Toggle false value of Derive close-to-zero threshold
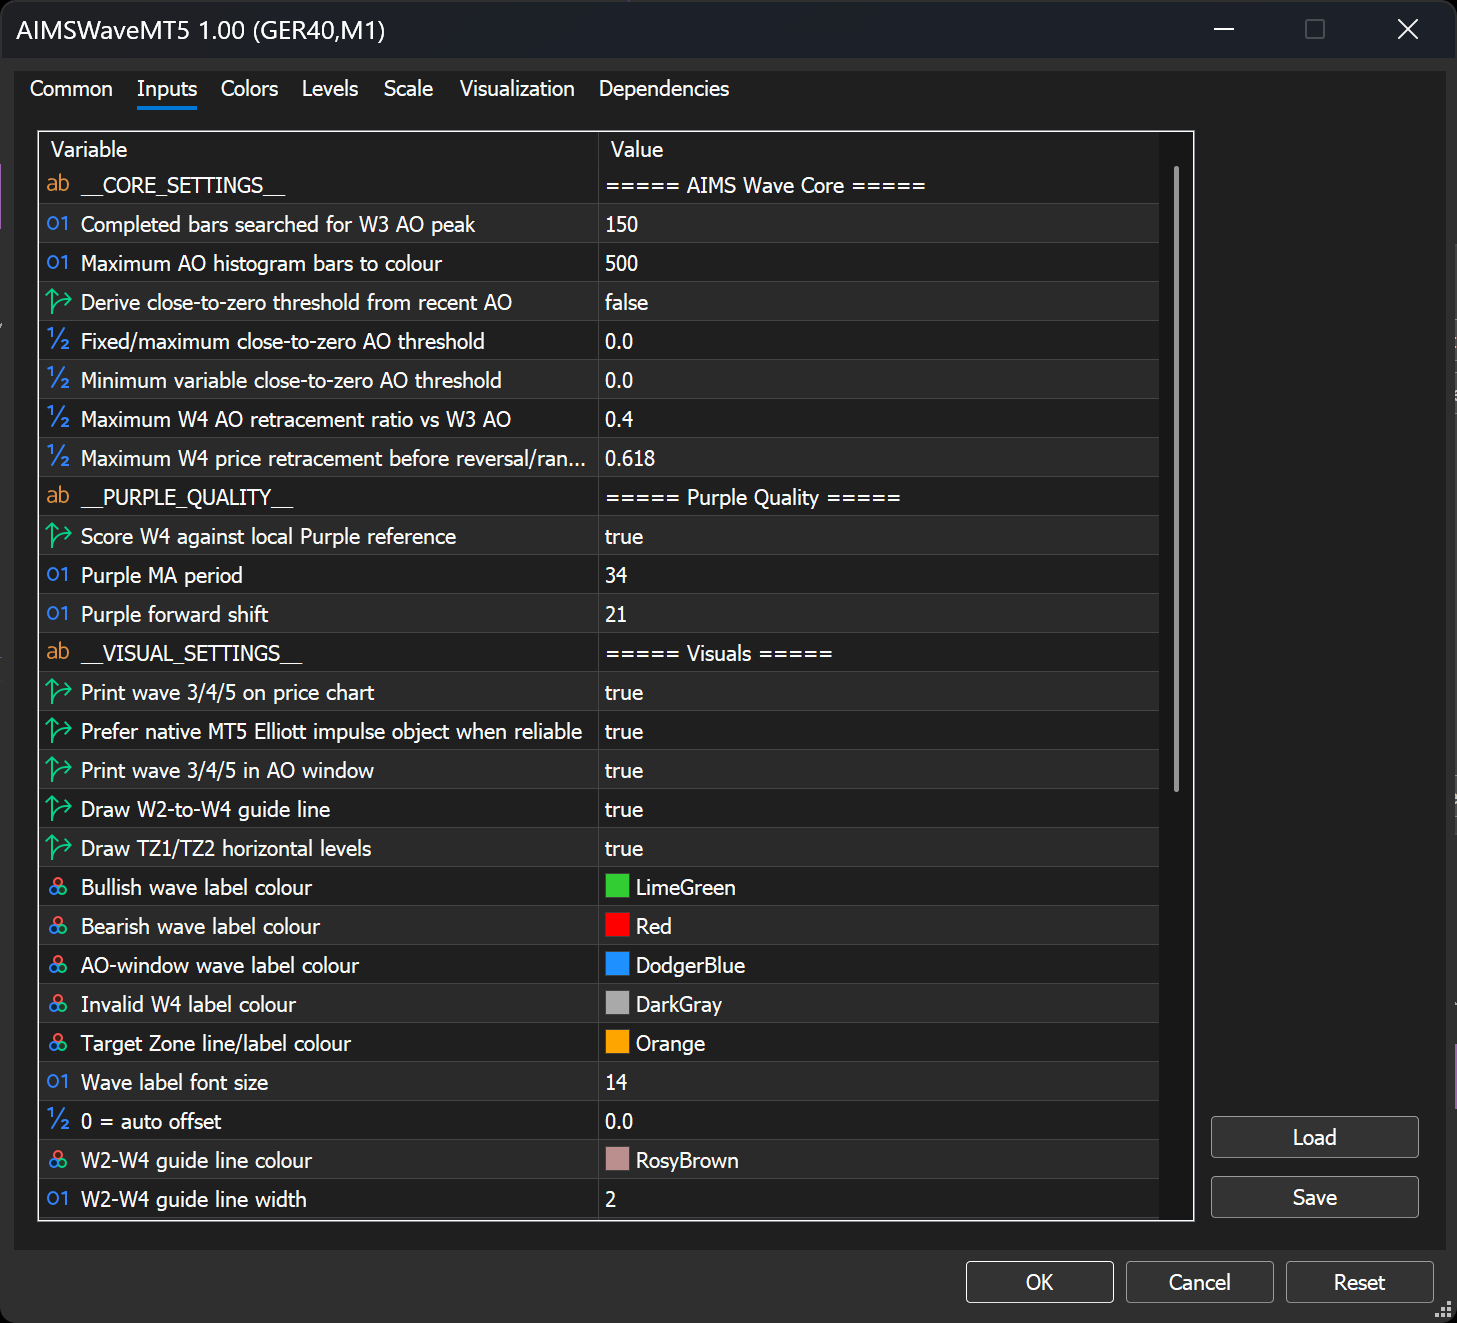Image resolution: width=1457 pixels, height=1323 pixels. 879,302
